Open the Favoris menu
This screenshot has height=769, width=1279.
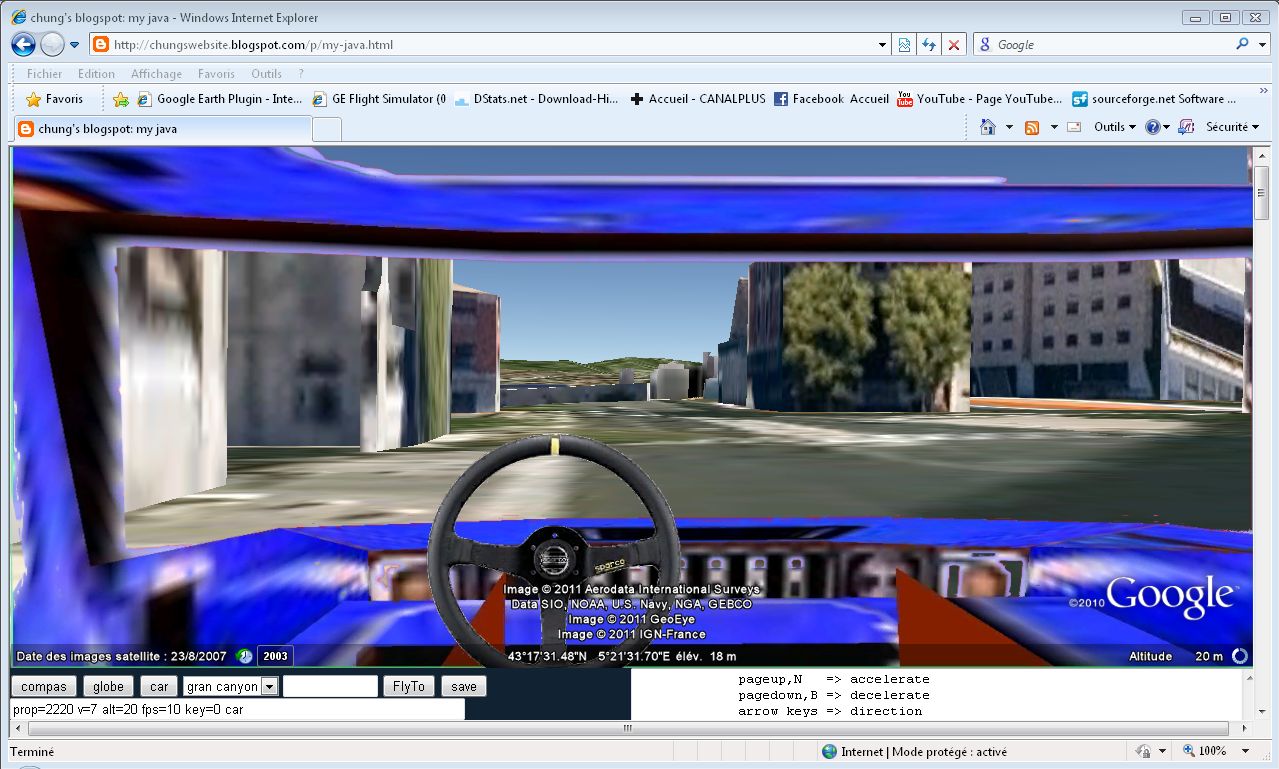click(216, 74)
